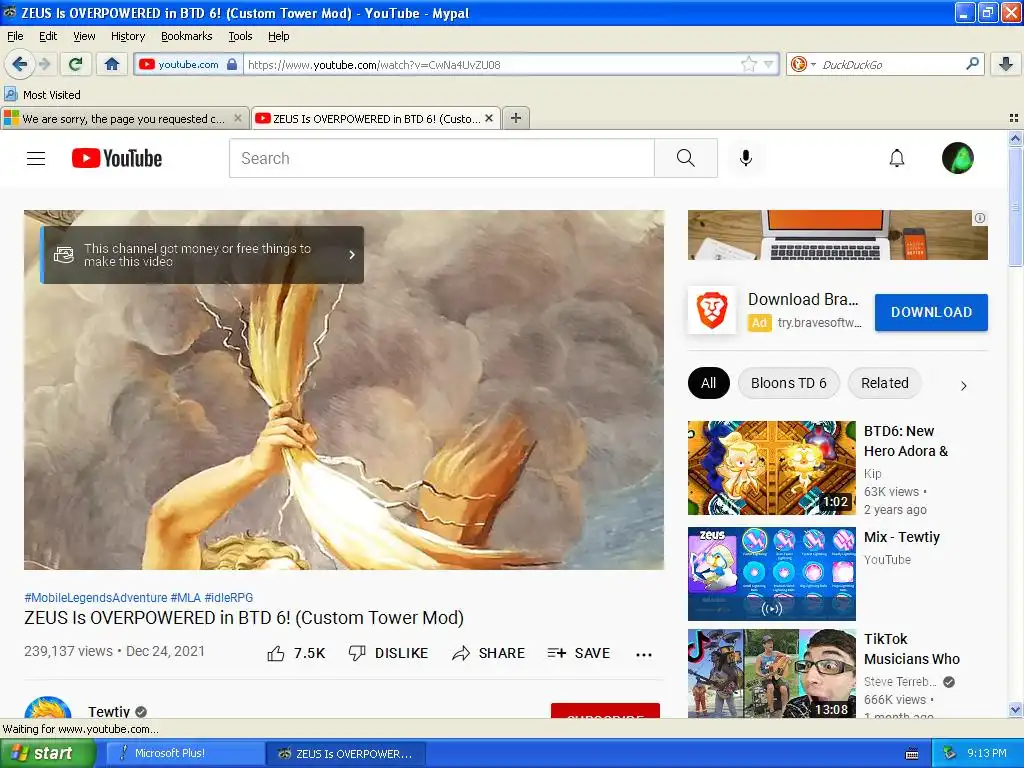Click the ZEUS video player
The height and width of the screenshot is (768, 1024).
pos(344,390)
